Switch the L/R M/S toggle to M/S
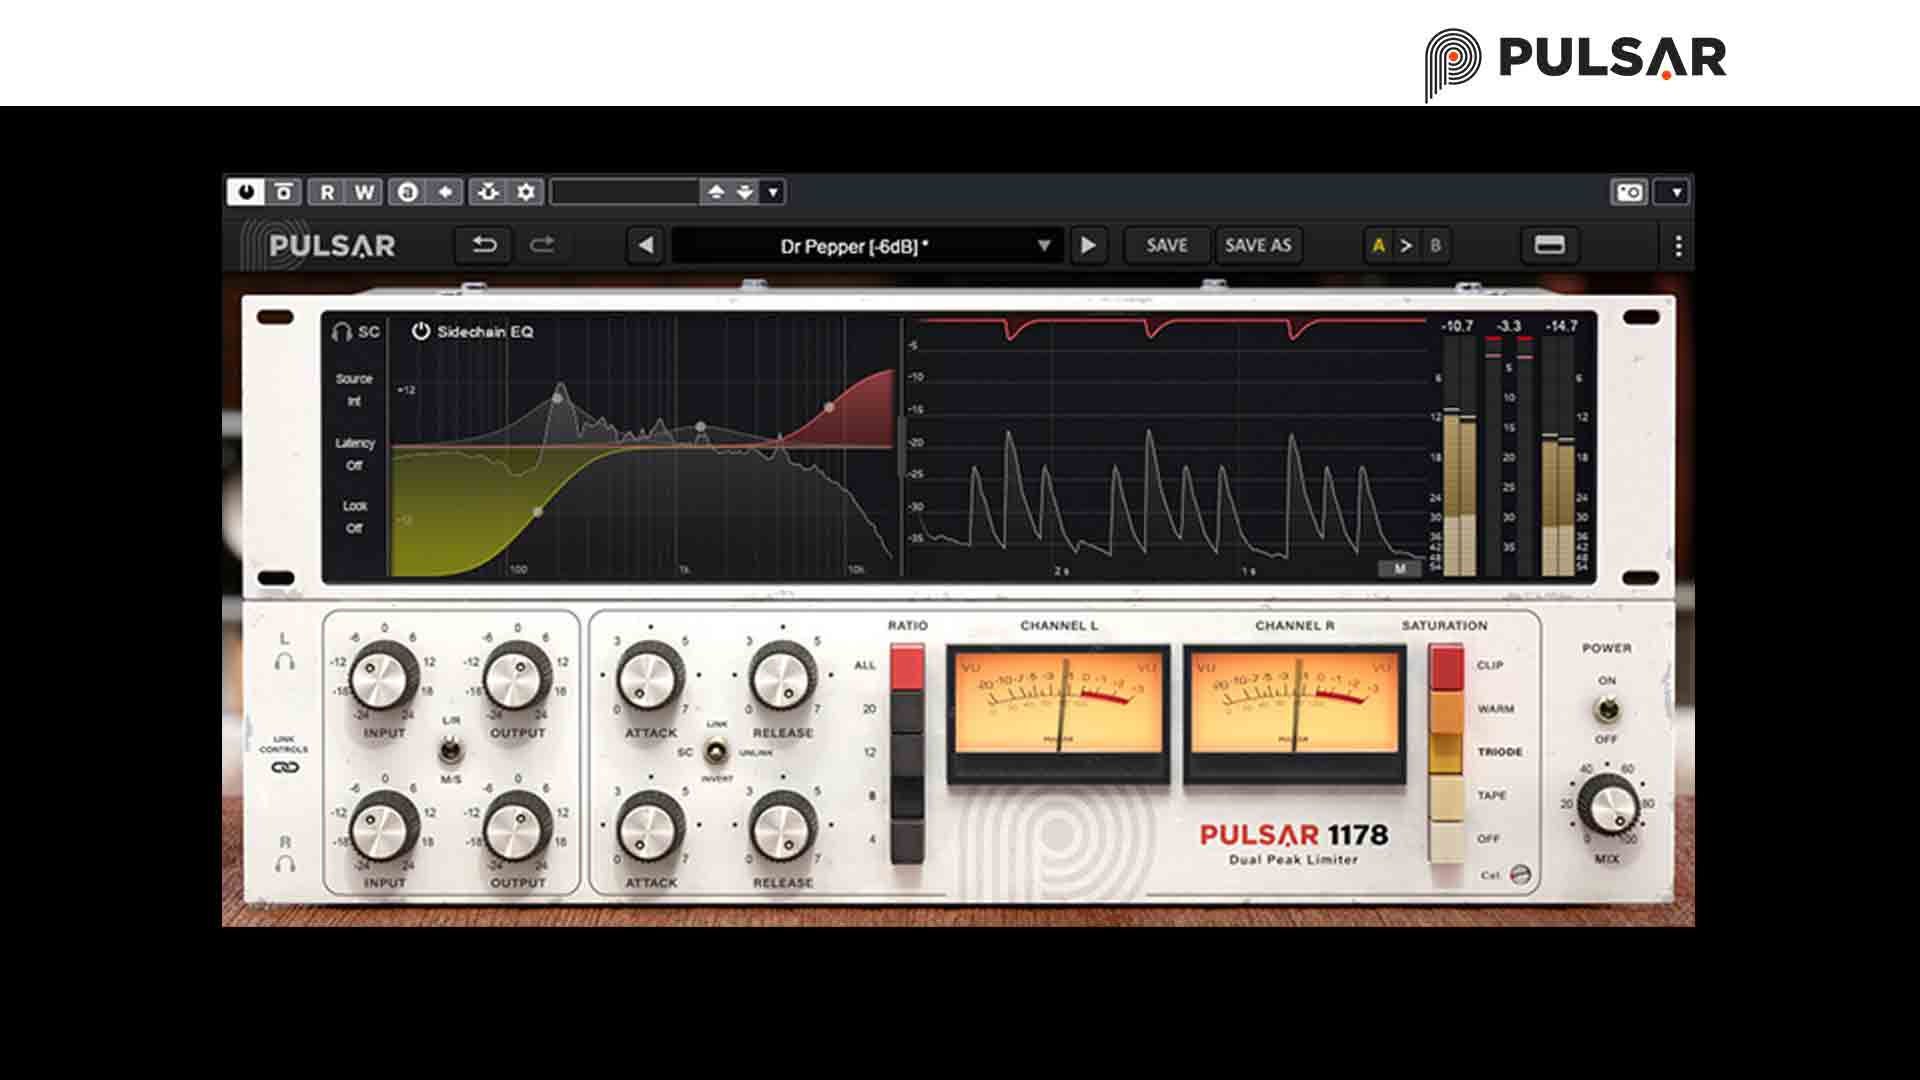Screen dimensions: 1920x1080 (451, 755)
